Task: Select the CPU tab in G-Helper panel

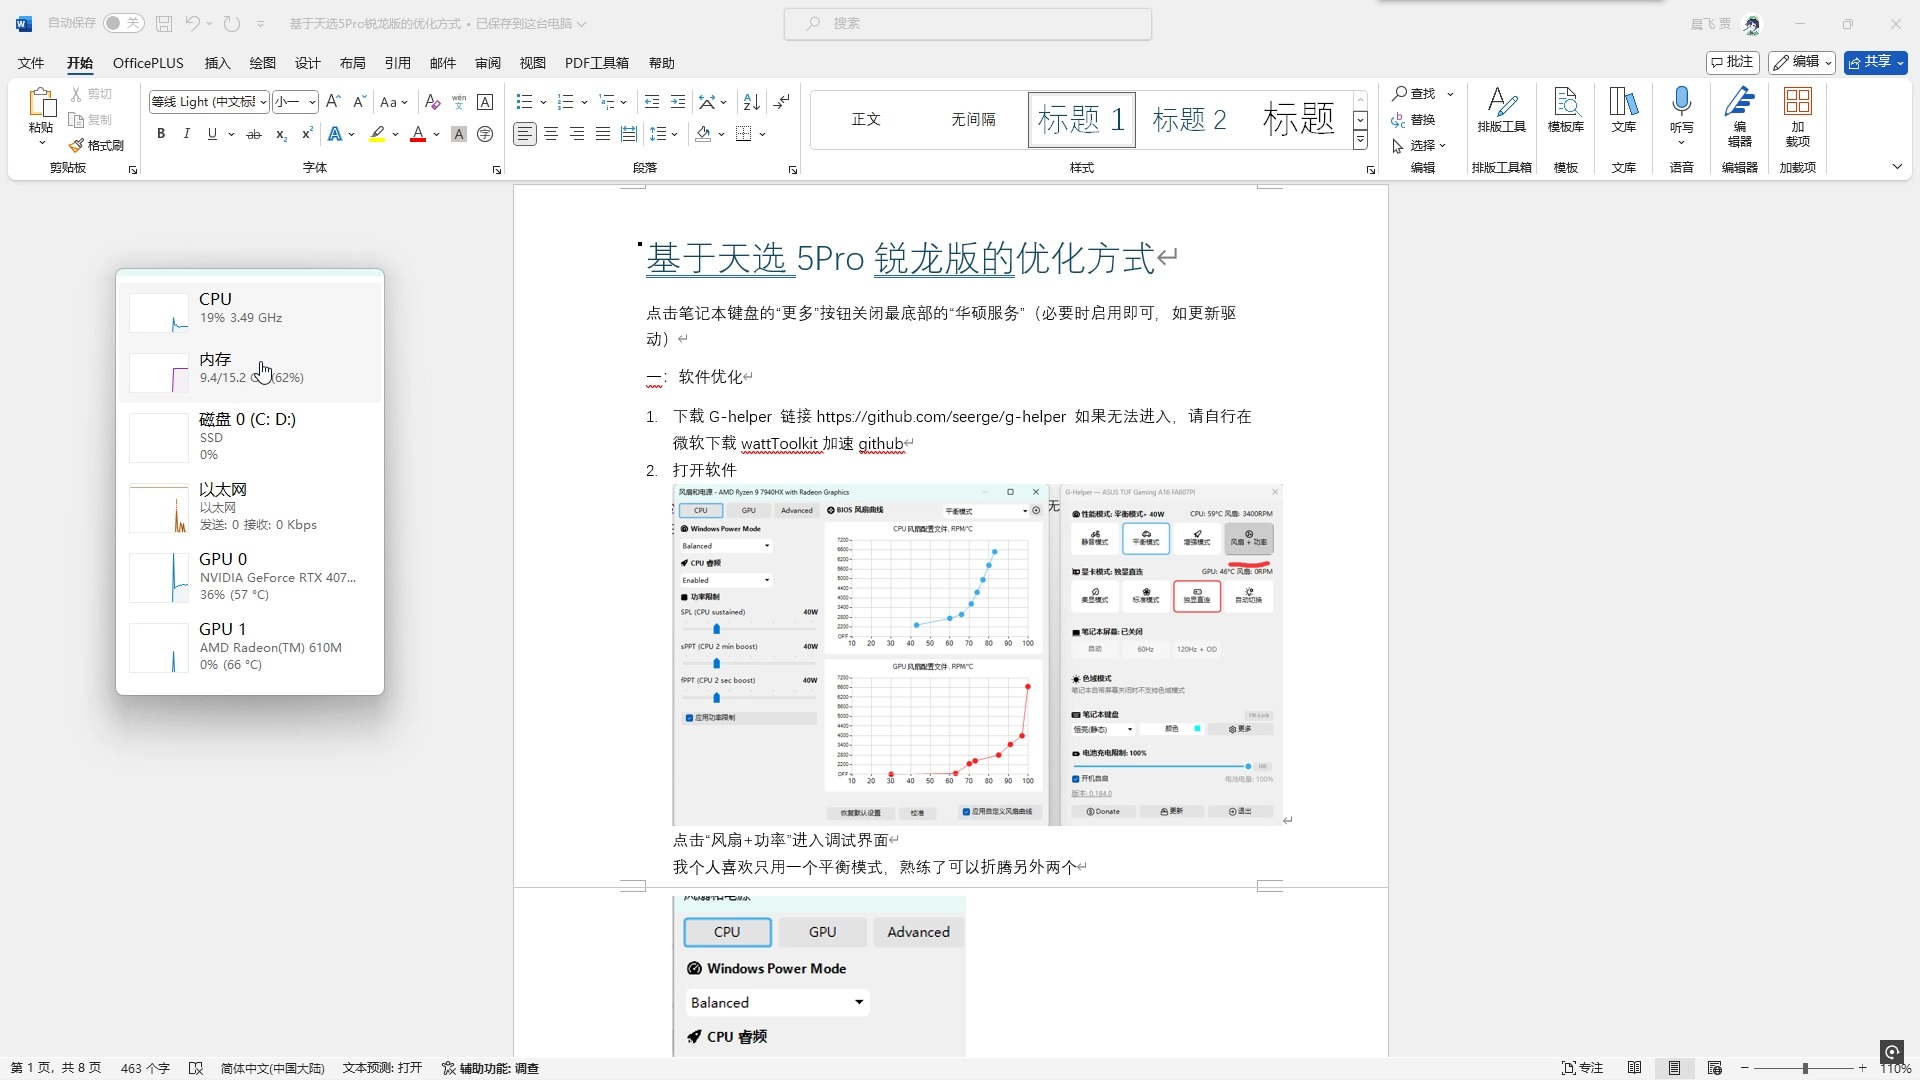Action: point(727,932)
